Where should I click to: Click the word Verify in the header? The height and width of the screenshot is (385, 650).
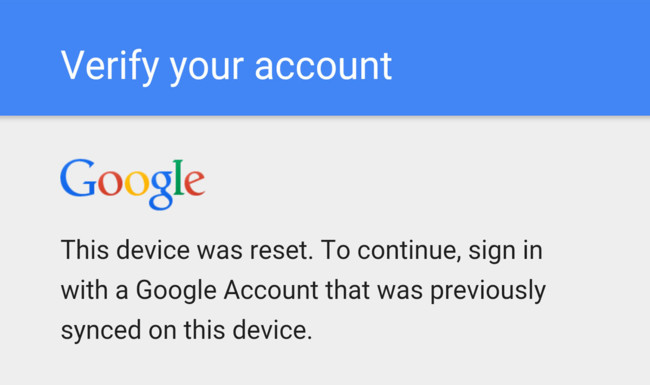(110, 66)
